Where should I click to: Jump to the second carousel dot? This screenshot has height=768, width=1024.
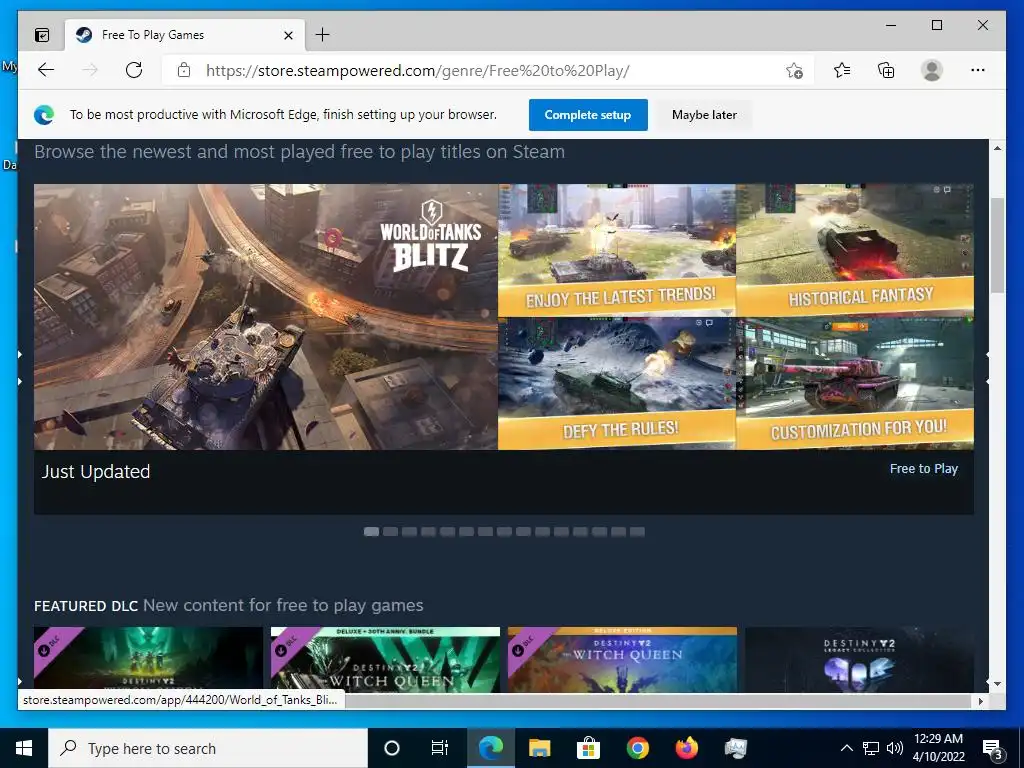tap(391, 532)
